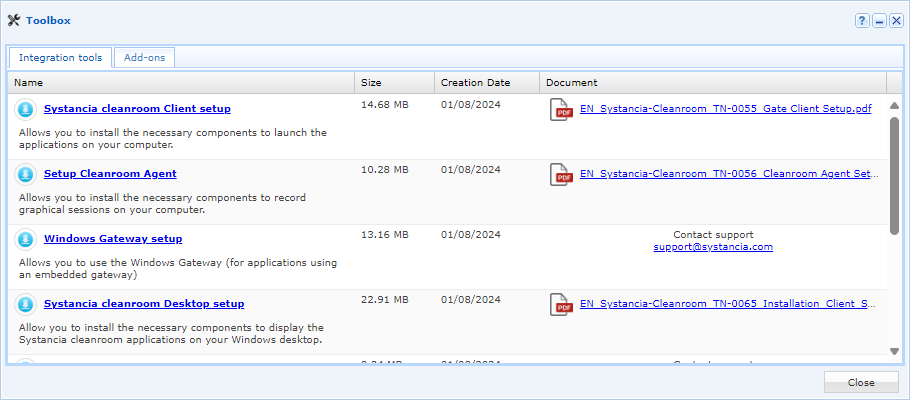
Task: Click scrollbar down arrow in tools list
Action: pos(894,350)
